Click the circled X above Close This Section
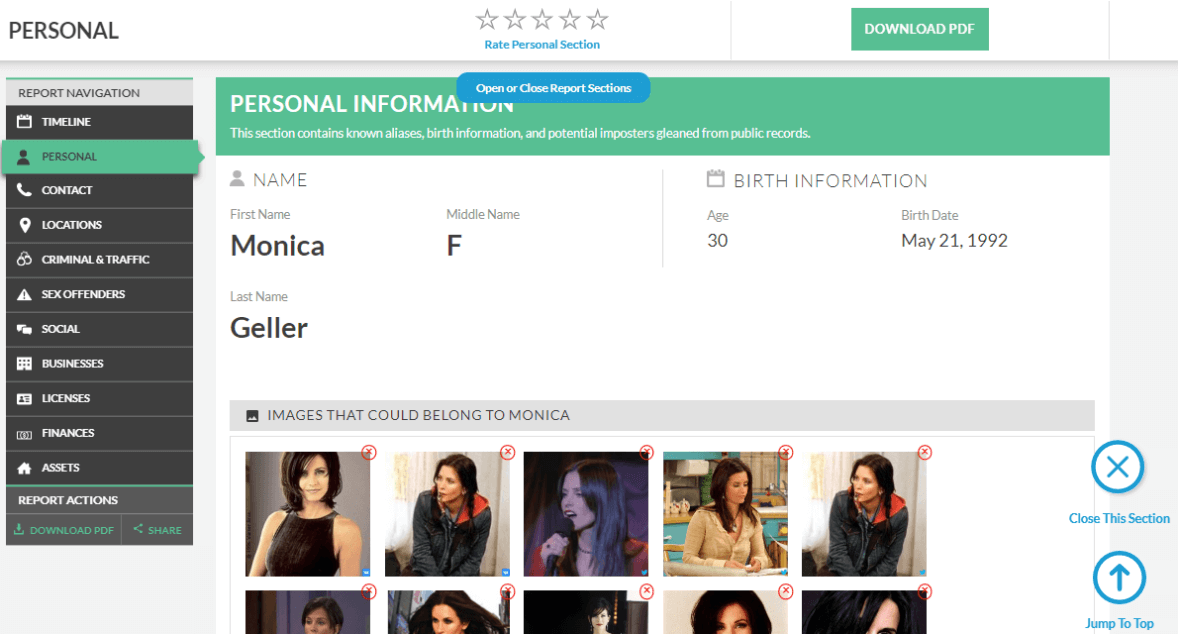 [1117, 467]
